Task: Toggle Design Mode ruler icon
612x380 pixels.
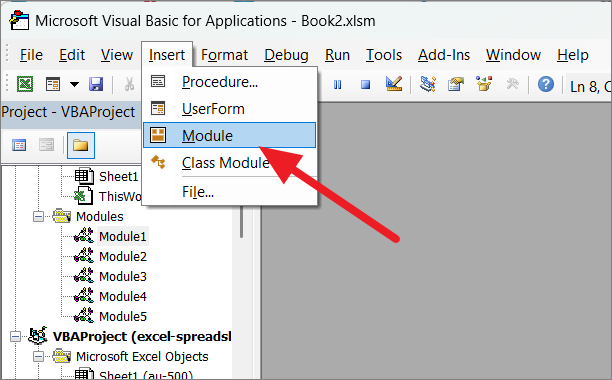Action: (393, 83)
